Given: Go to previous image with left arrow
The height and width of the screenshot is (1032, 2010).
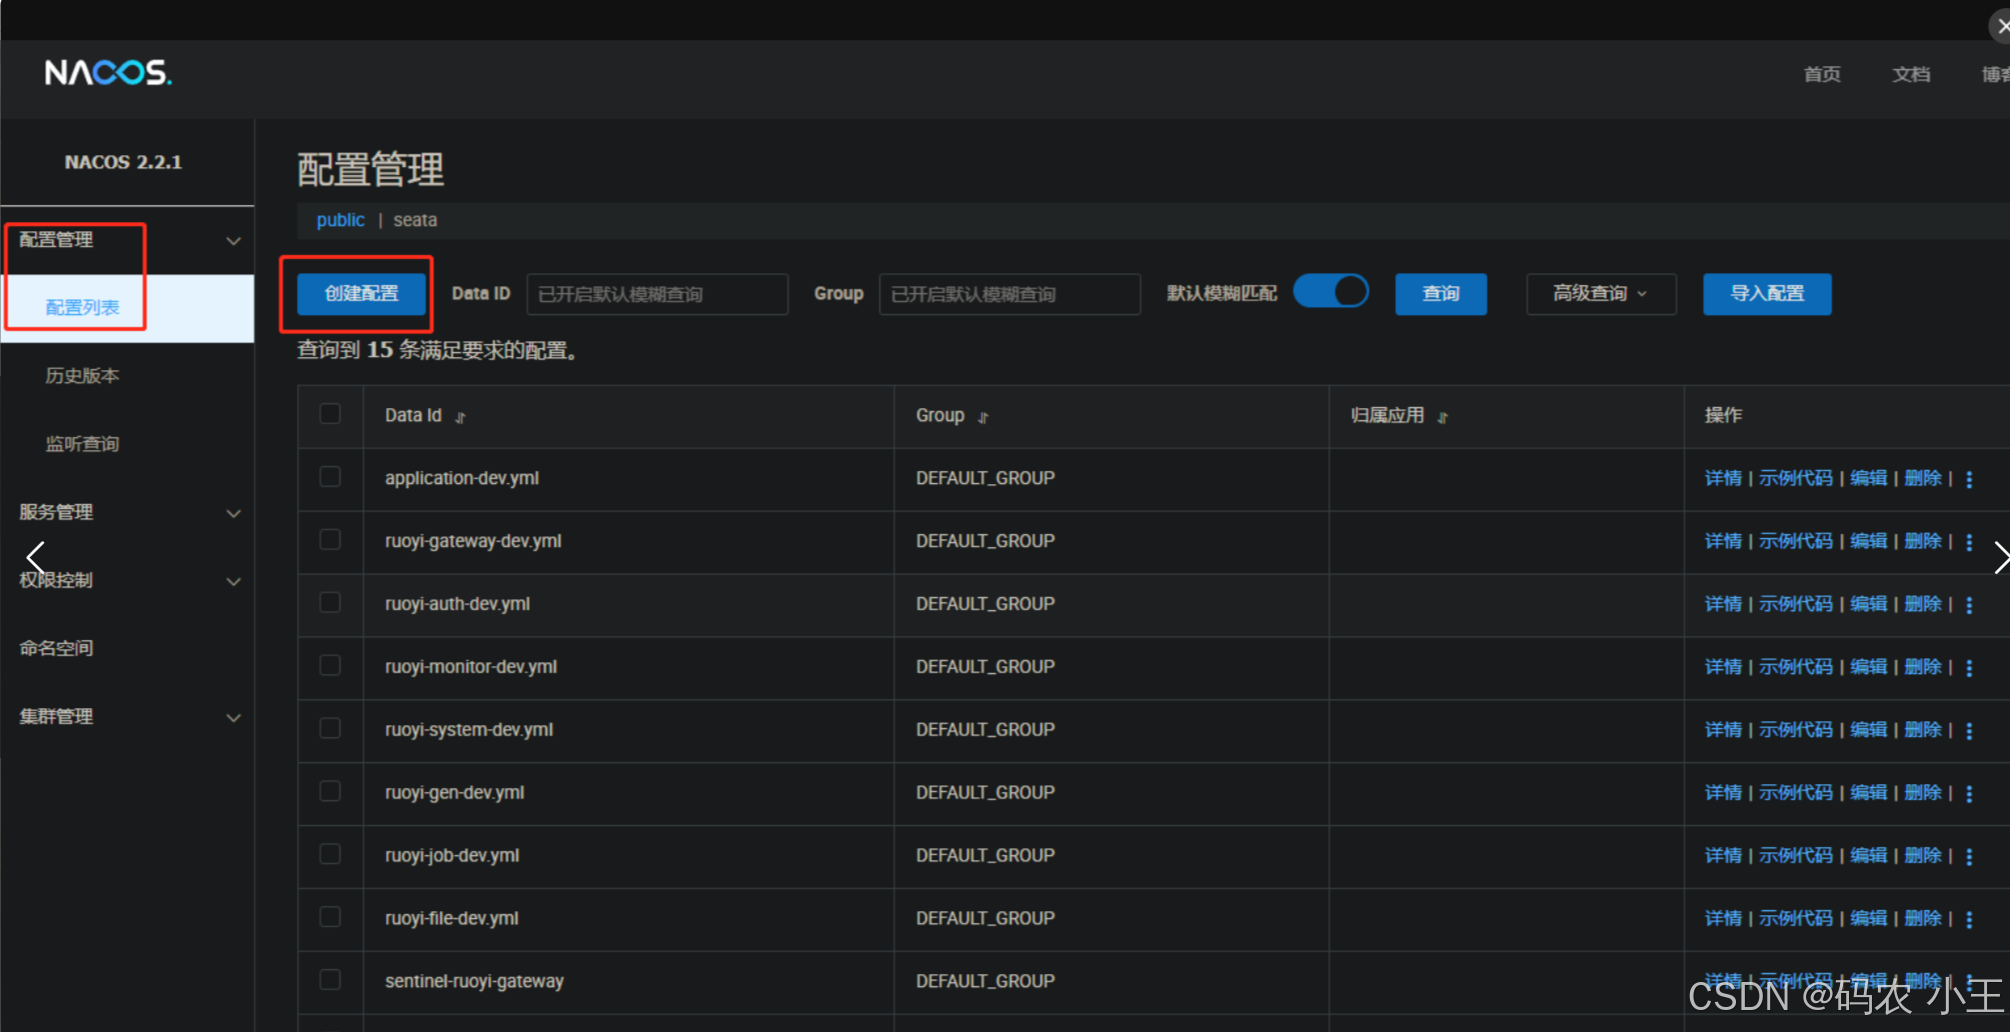Looking at the screenshot, I should click(36, 558).
